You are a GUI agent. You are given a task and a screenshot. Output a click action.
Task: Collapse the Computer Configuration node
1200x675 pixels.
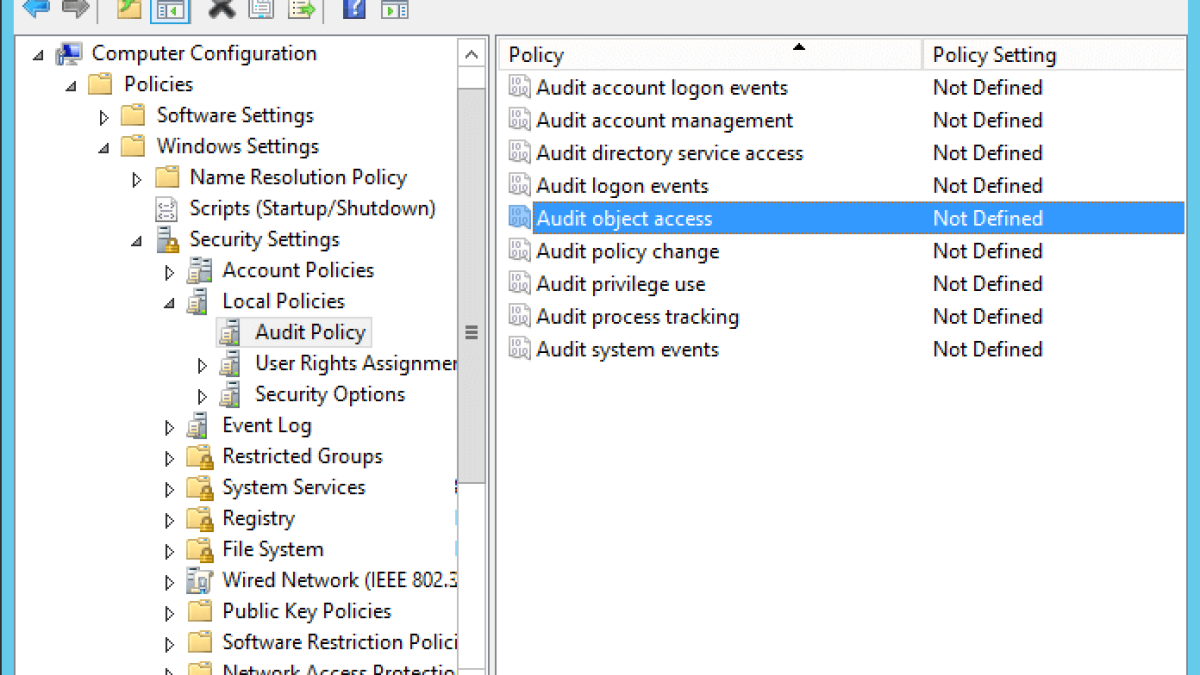click(39, 56)
